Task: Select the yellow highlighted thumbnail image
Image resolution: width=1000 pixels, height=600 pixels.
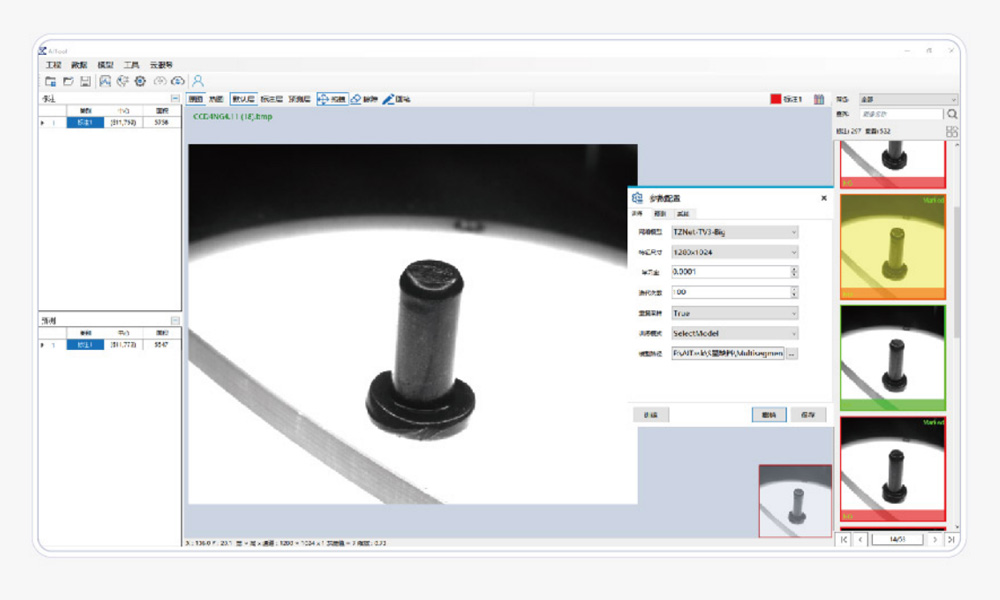Action: click(x=892, y=246)
